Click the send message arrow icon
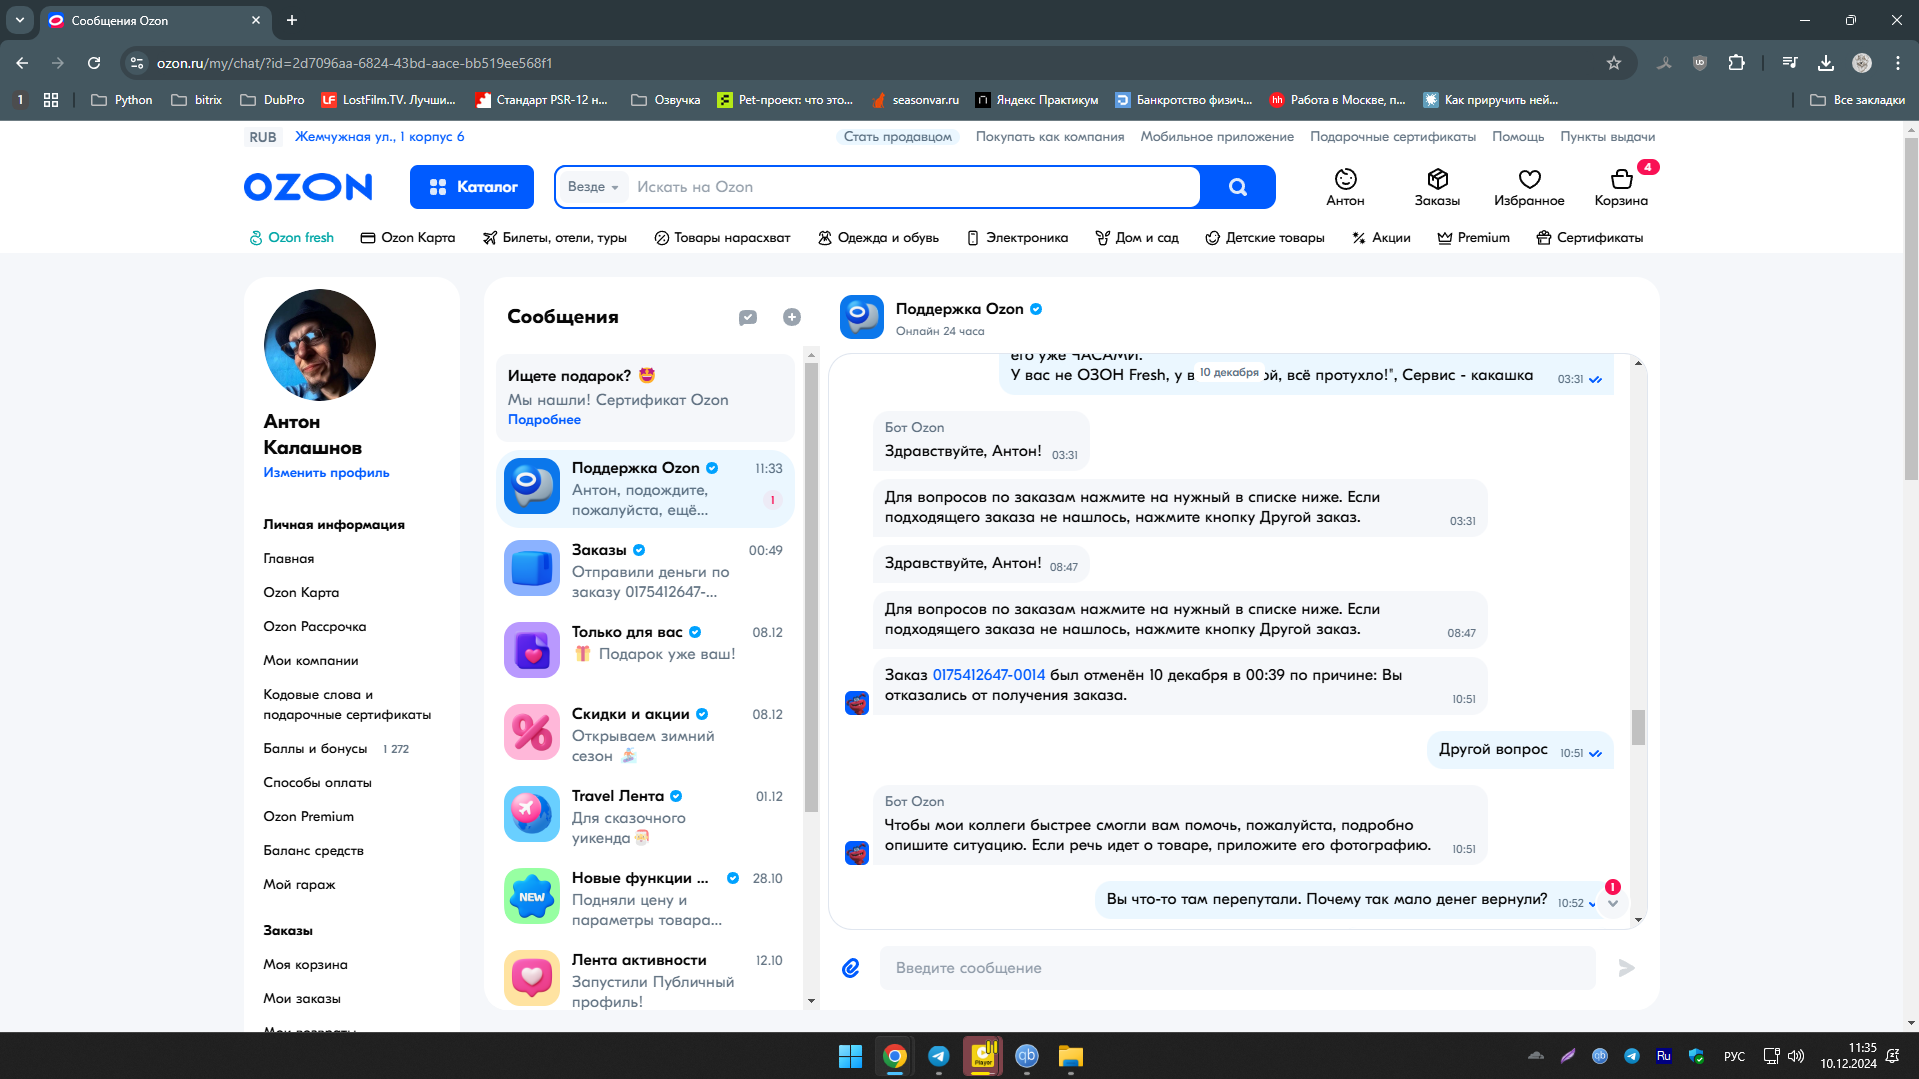 click(x=1626, y=968)
